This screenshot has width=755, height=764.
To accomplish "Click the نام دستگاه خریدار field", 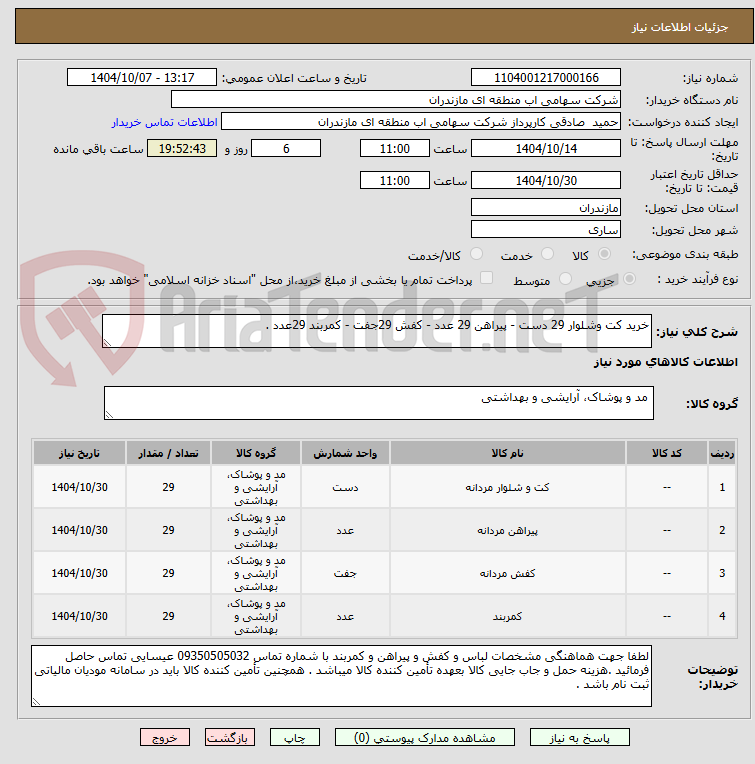I will tap(396, 99).
